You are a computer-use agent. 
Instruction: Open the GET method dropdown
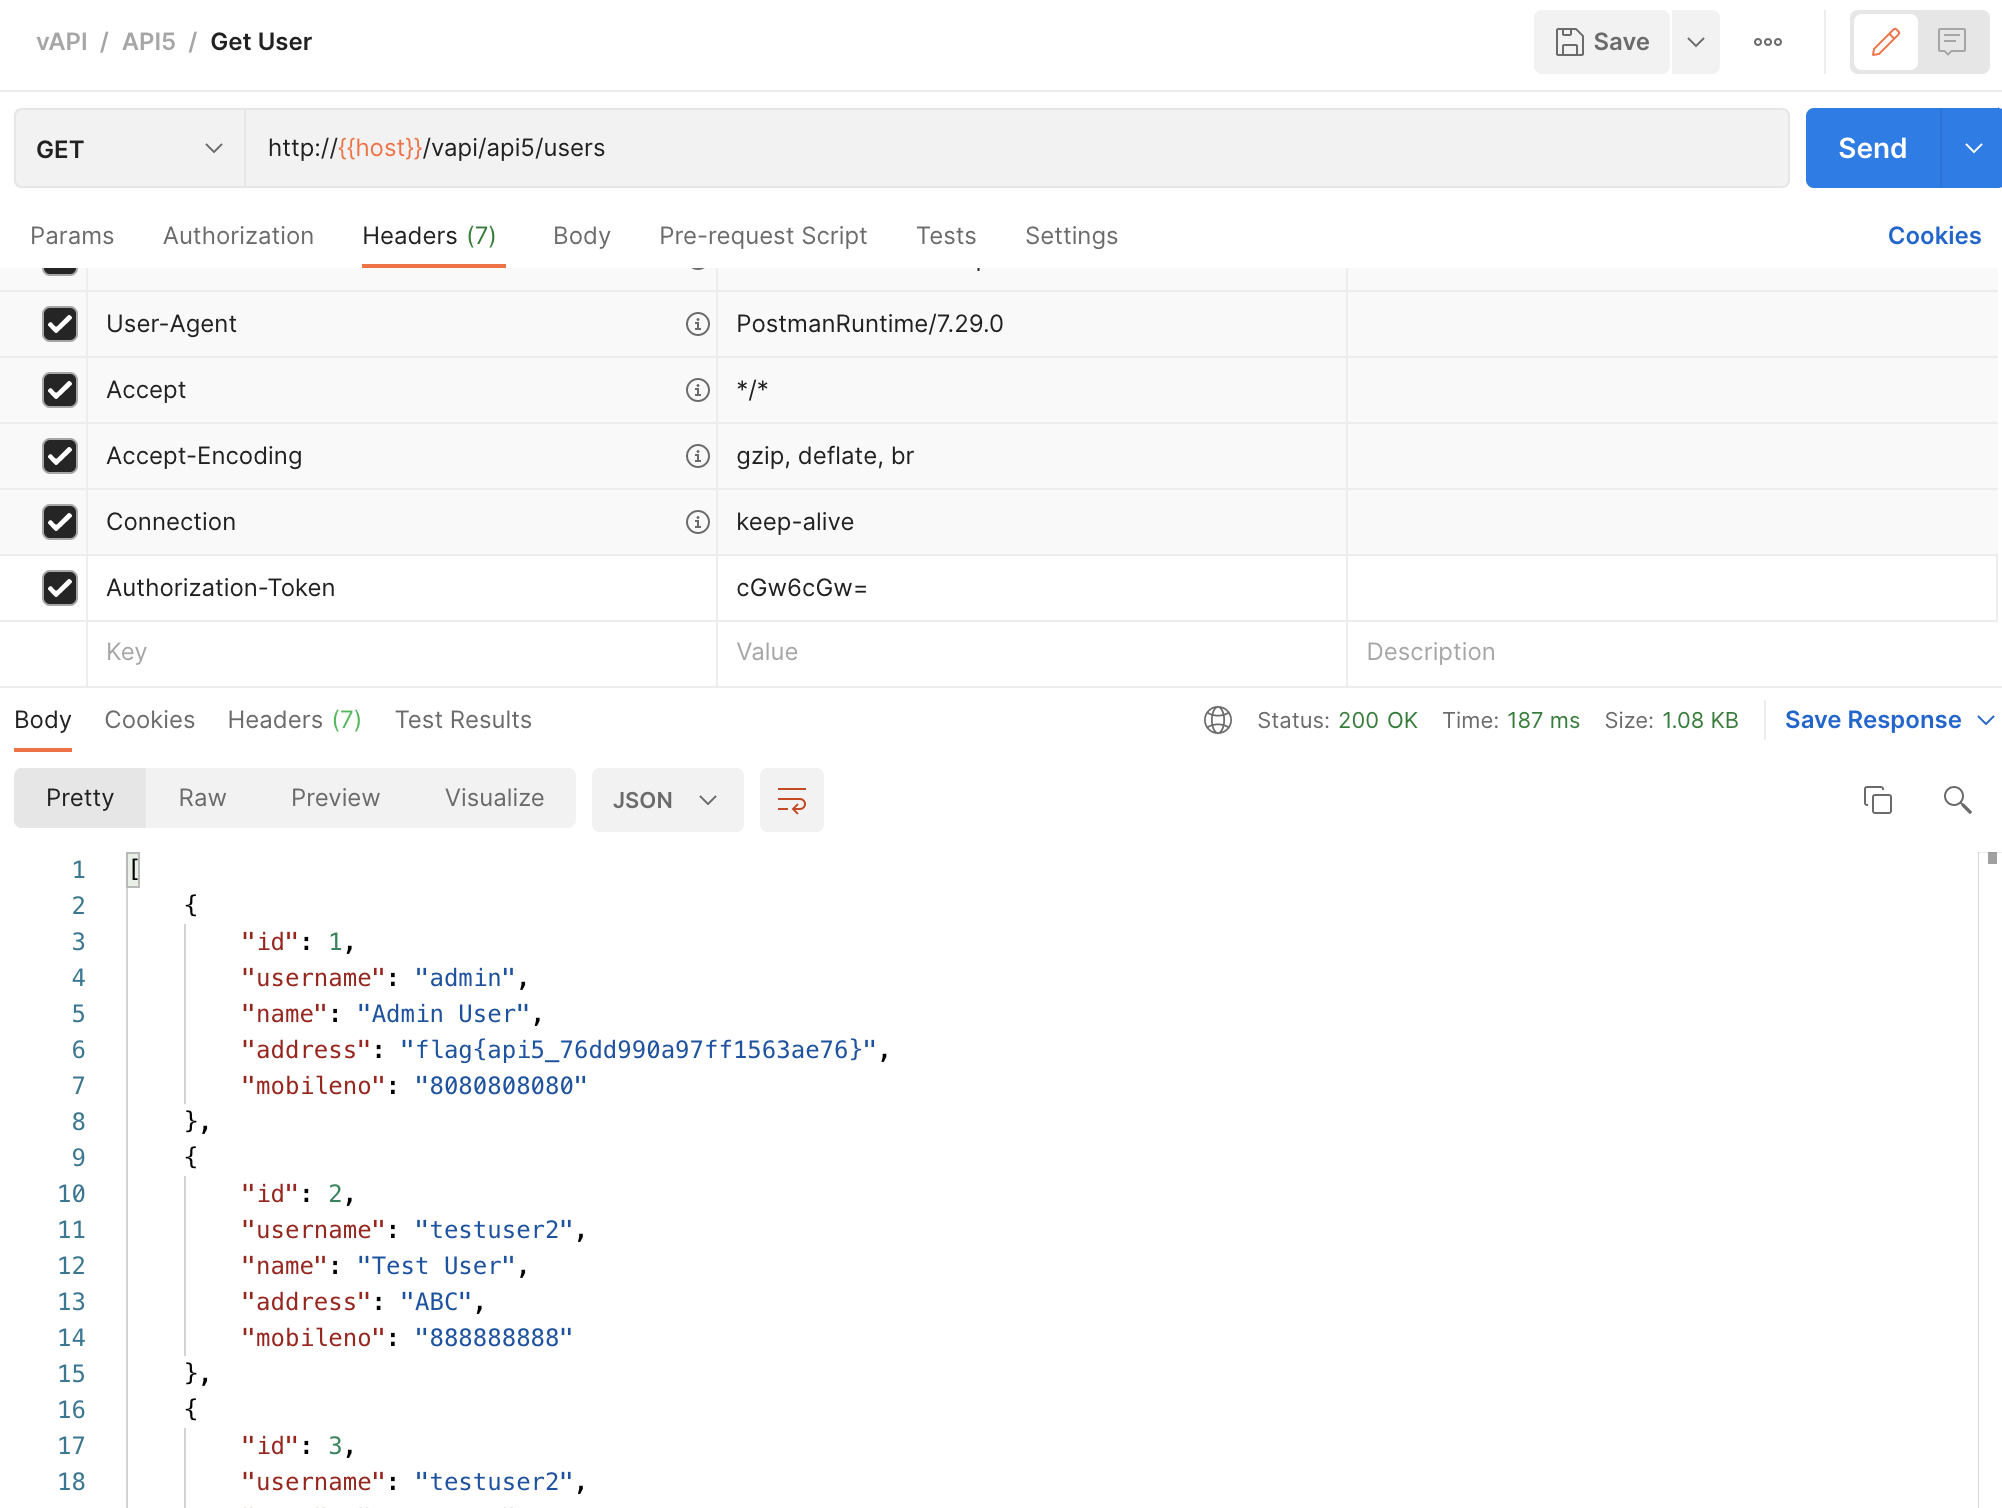tap(130, 149)
